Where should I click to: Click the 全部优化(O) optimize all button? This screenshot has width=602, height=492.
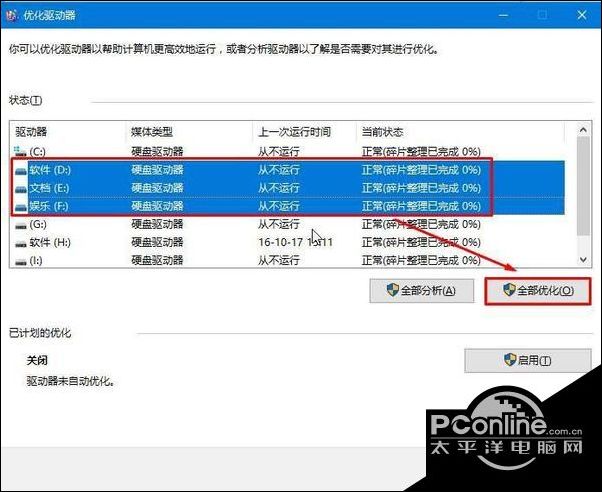tap(538, 291)
